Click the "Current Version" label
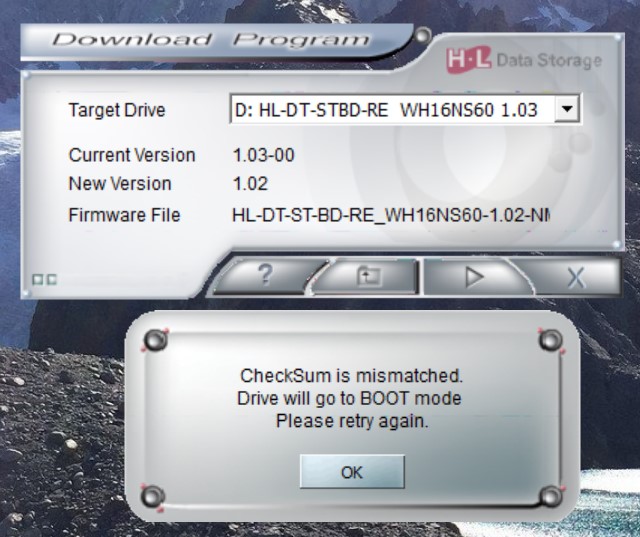 (132, 155)
